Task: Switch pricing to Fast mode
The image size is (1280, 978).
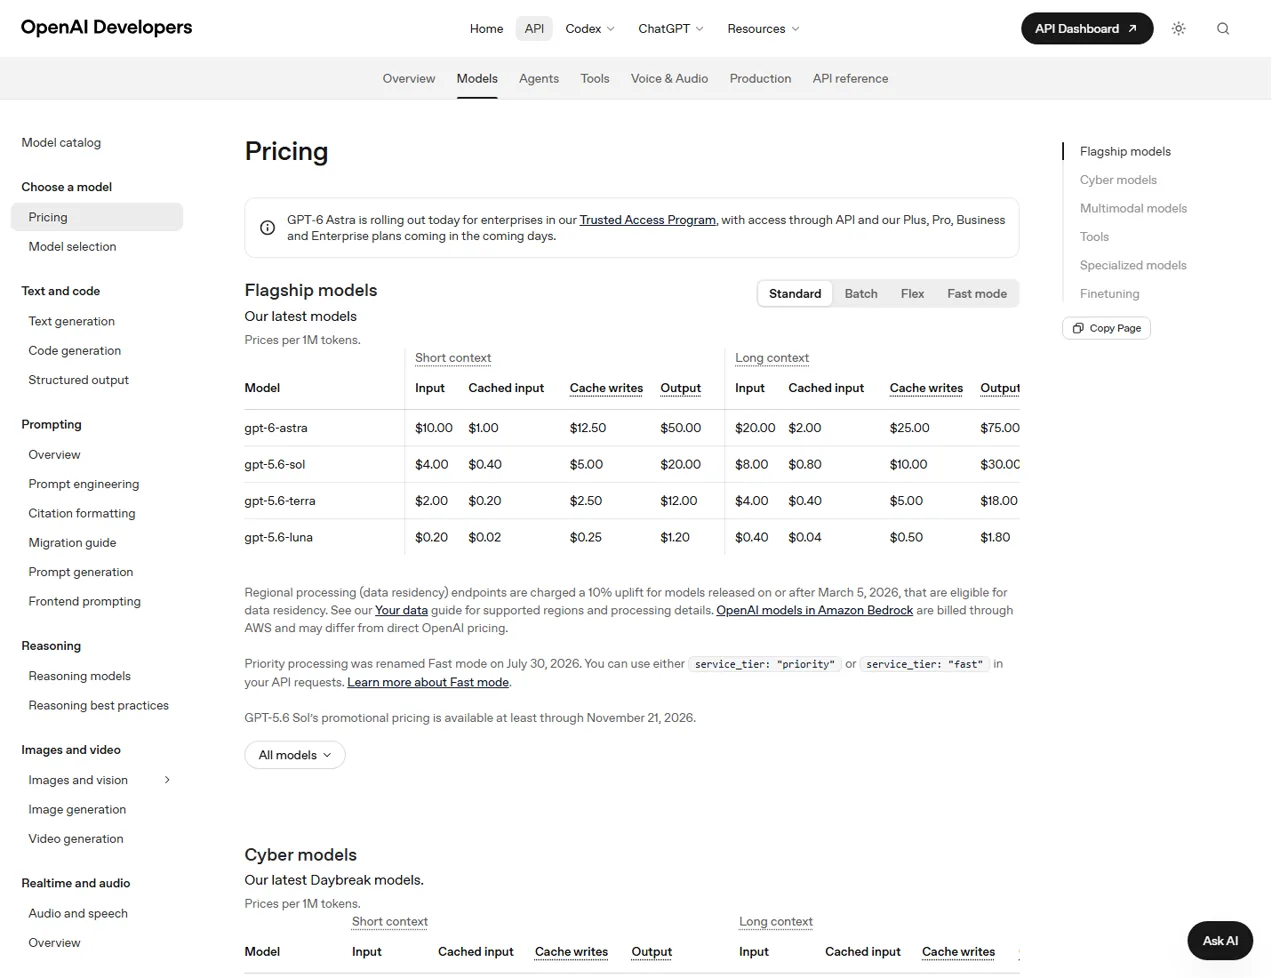Action: pyautogui.click(x=977, y=294)
